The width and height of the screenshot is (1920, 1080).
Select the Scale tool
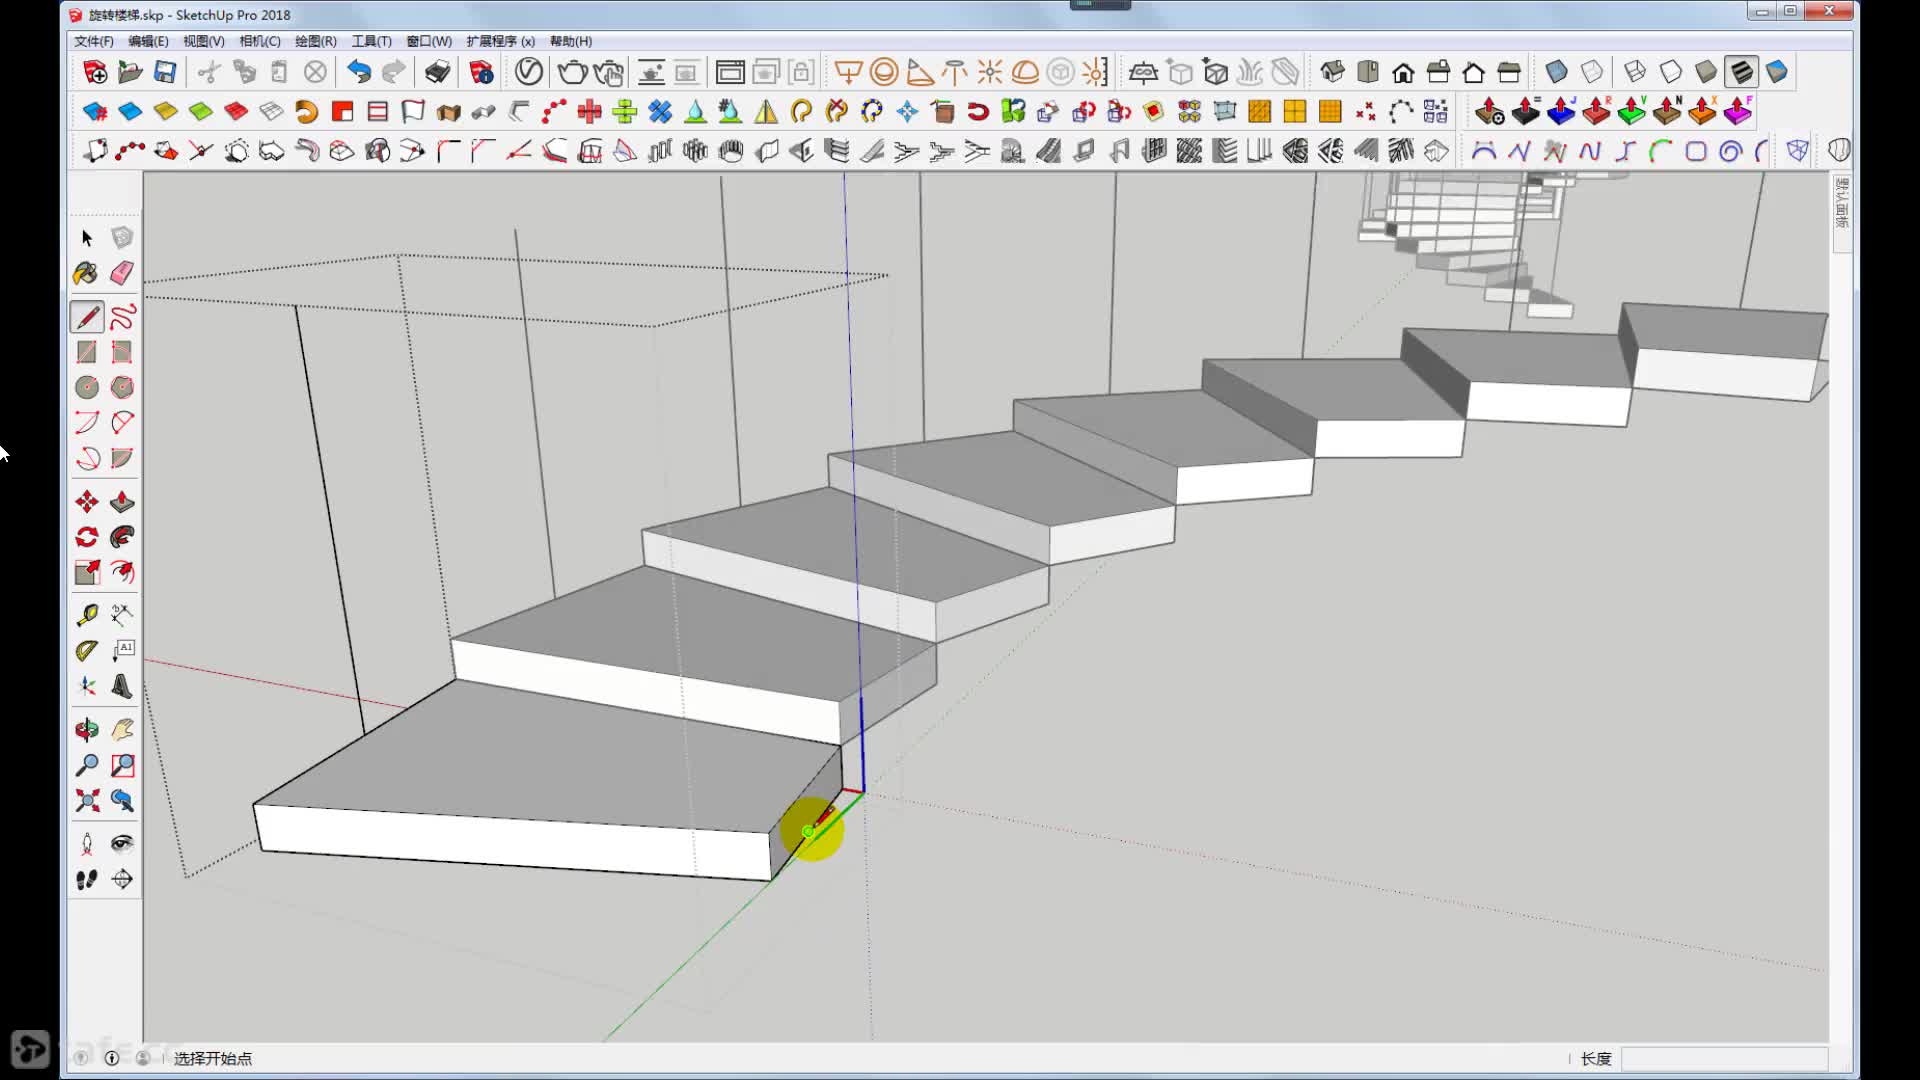(x=87, y=572)
